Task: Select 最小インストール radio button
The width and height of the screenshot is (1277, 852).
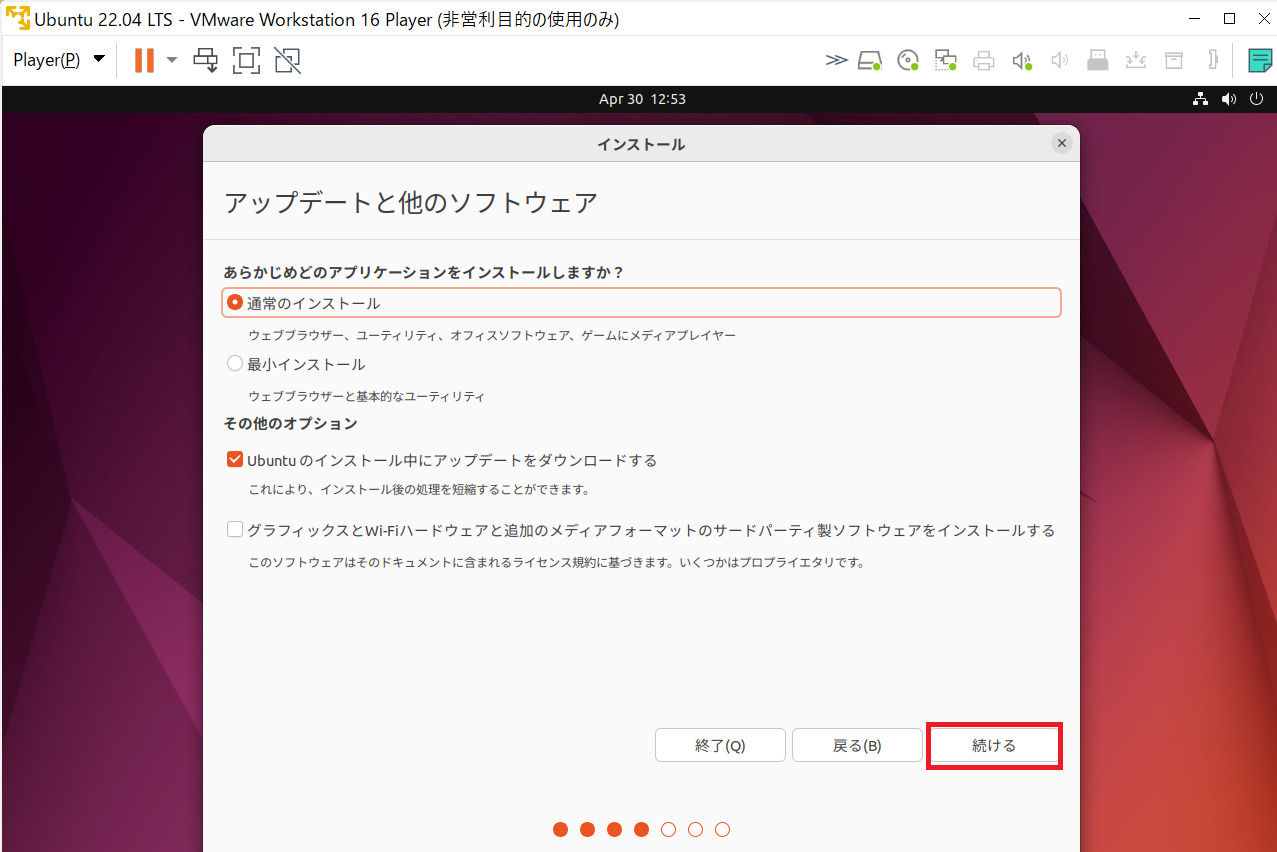Action: coord(235,363)
